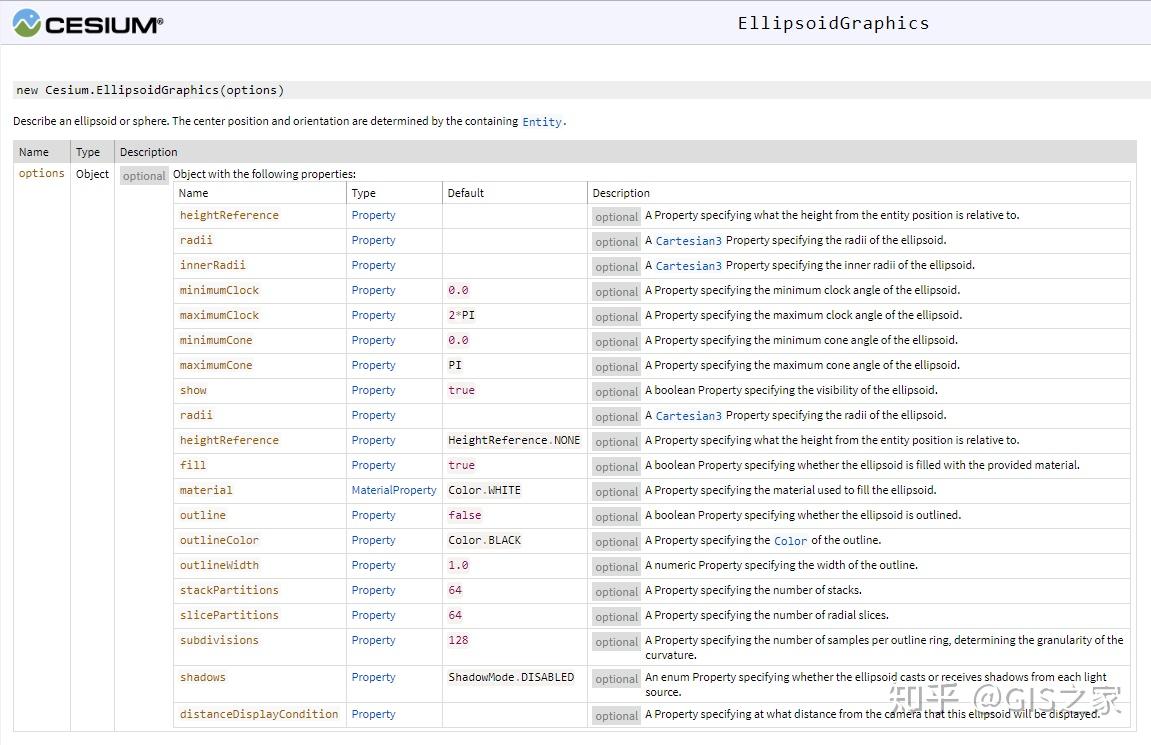Follow the Color link in outlineColor description

pos(790,541)
